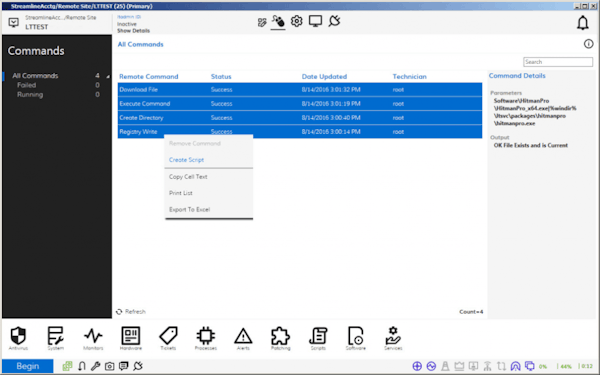Click the blue wave circle icon at bottom right
Image resolution: width=600 pixels, height=375 pixels.
click(x=431, y=366)
